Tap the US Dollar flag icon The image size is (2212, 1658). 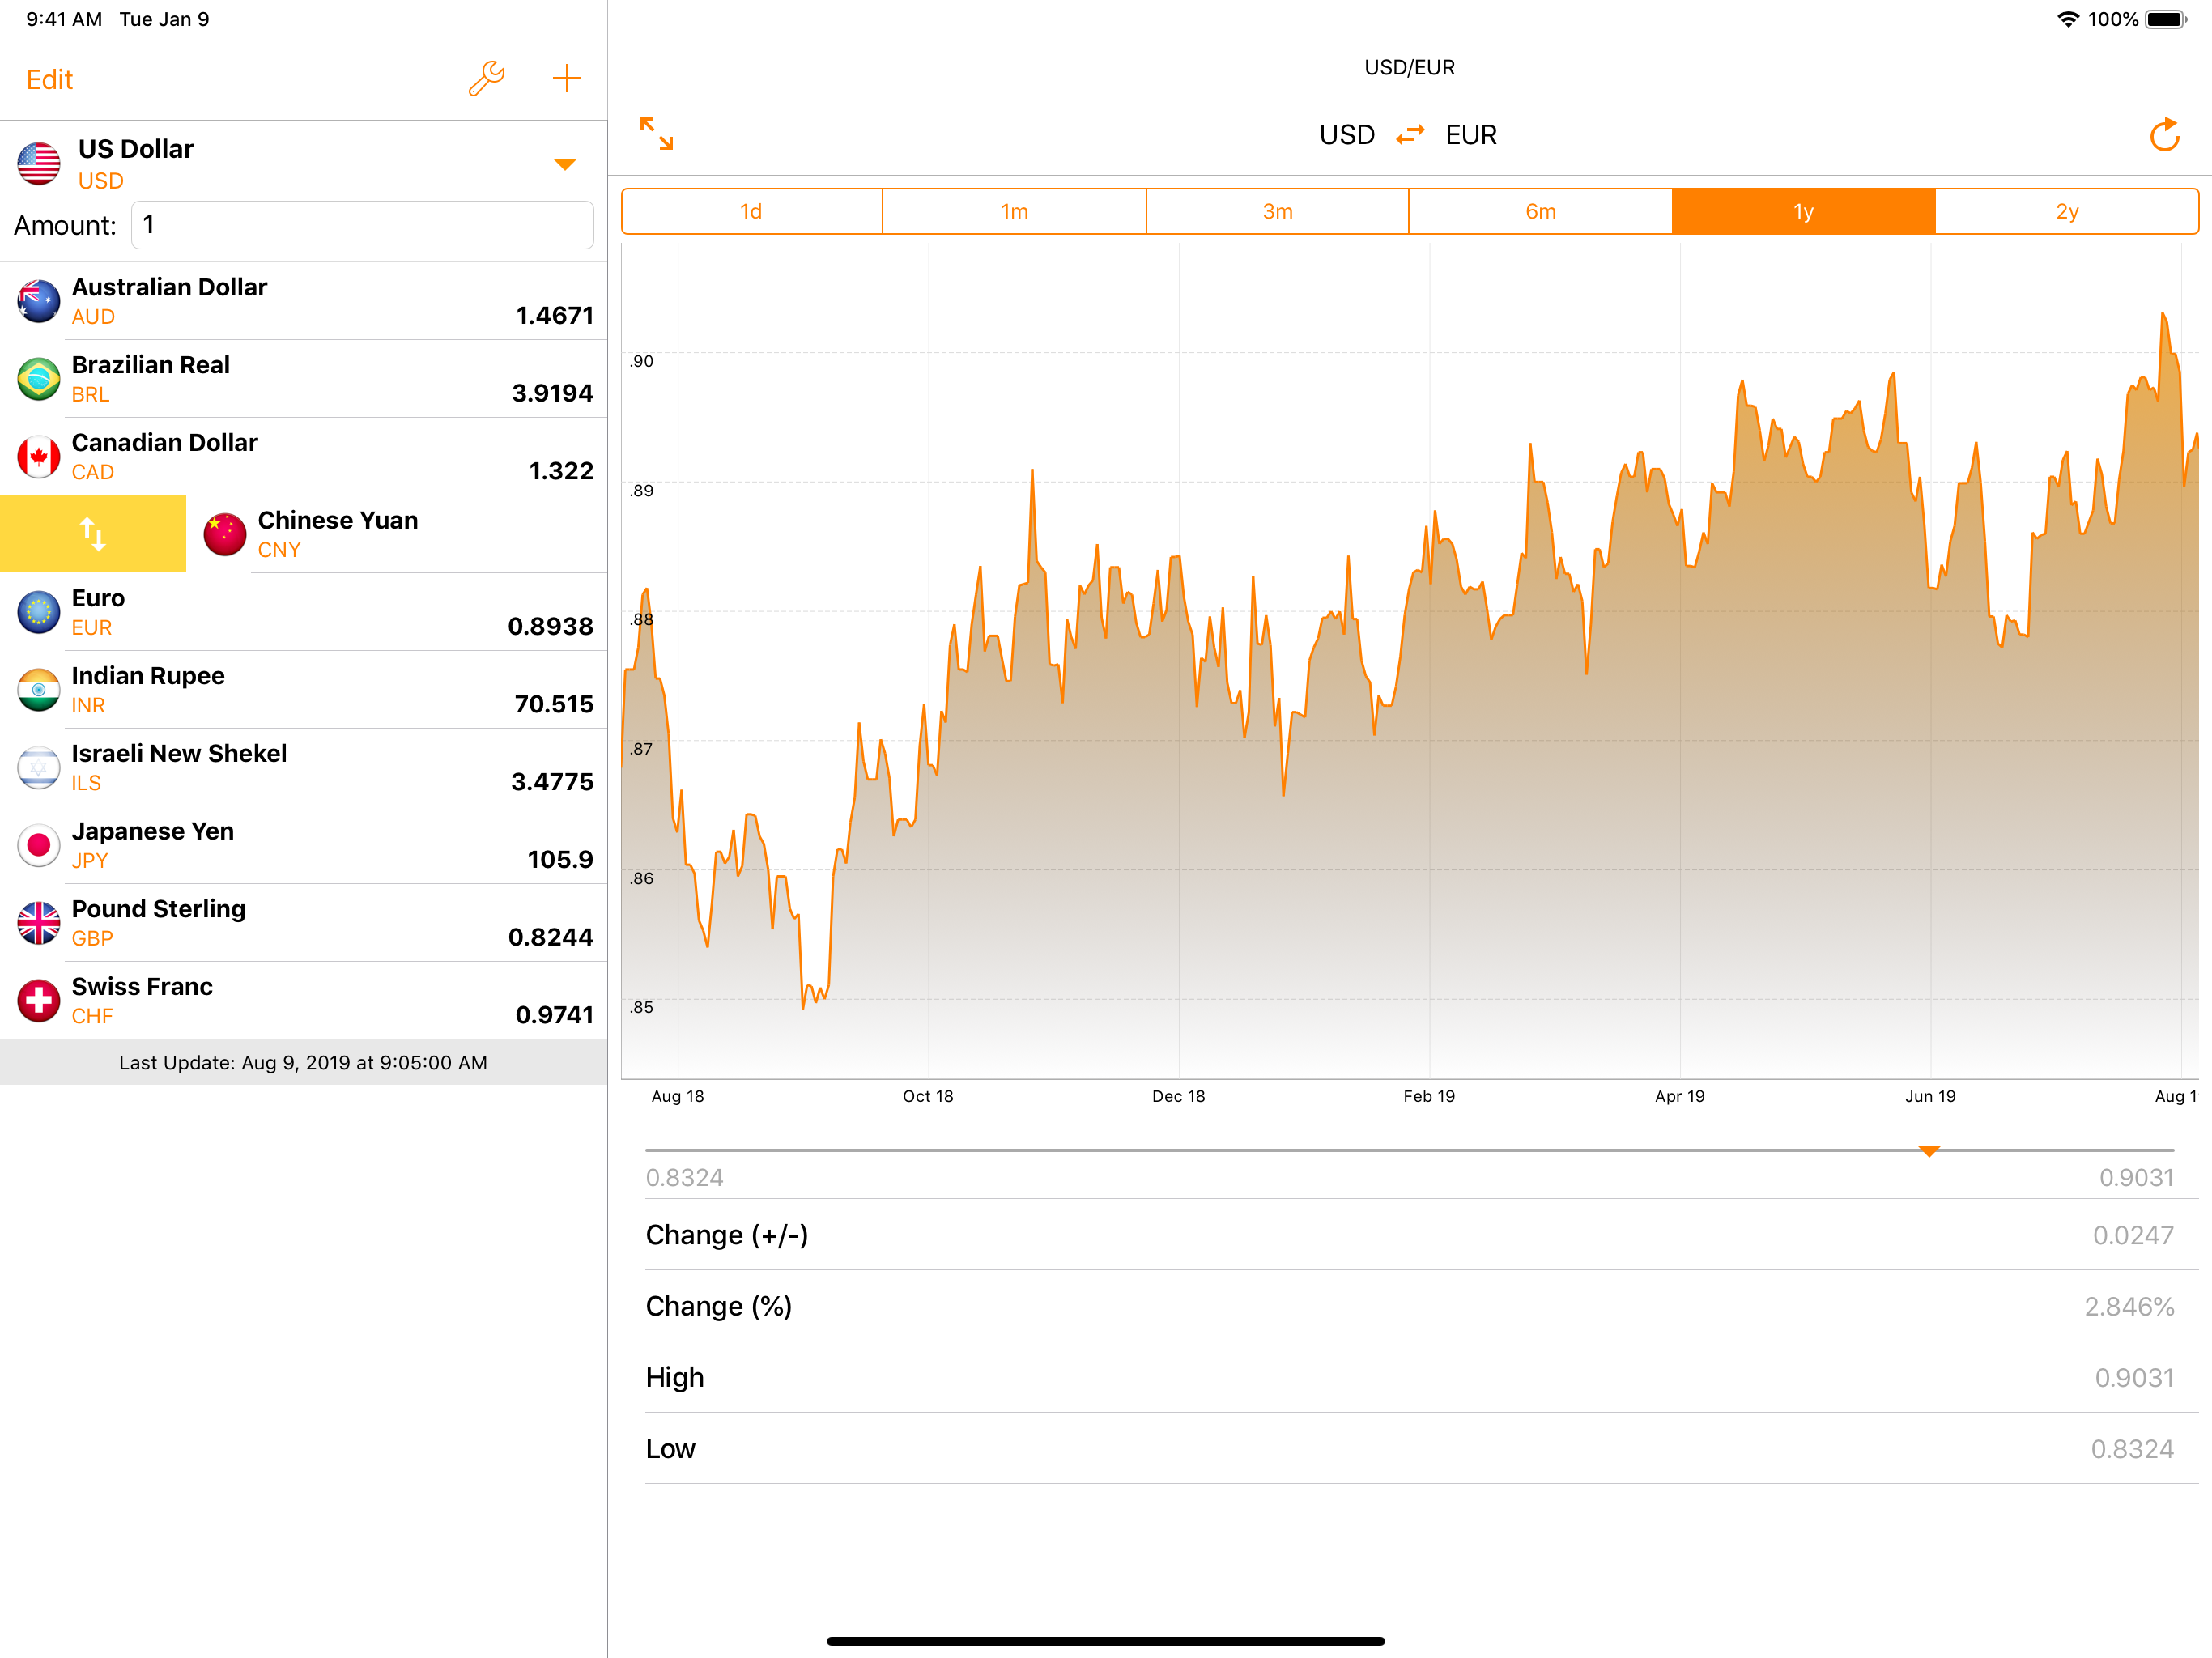coord(39,164)
